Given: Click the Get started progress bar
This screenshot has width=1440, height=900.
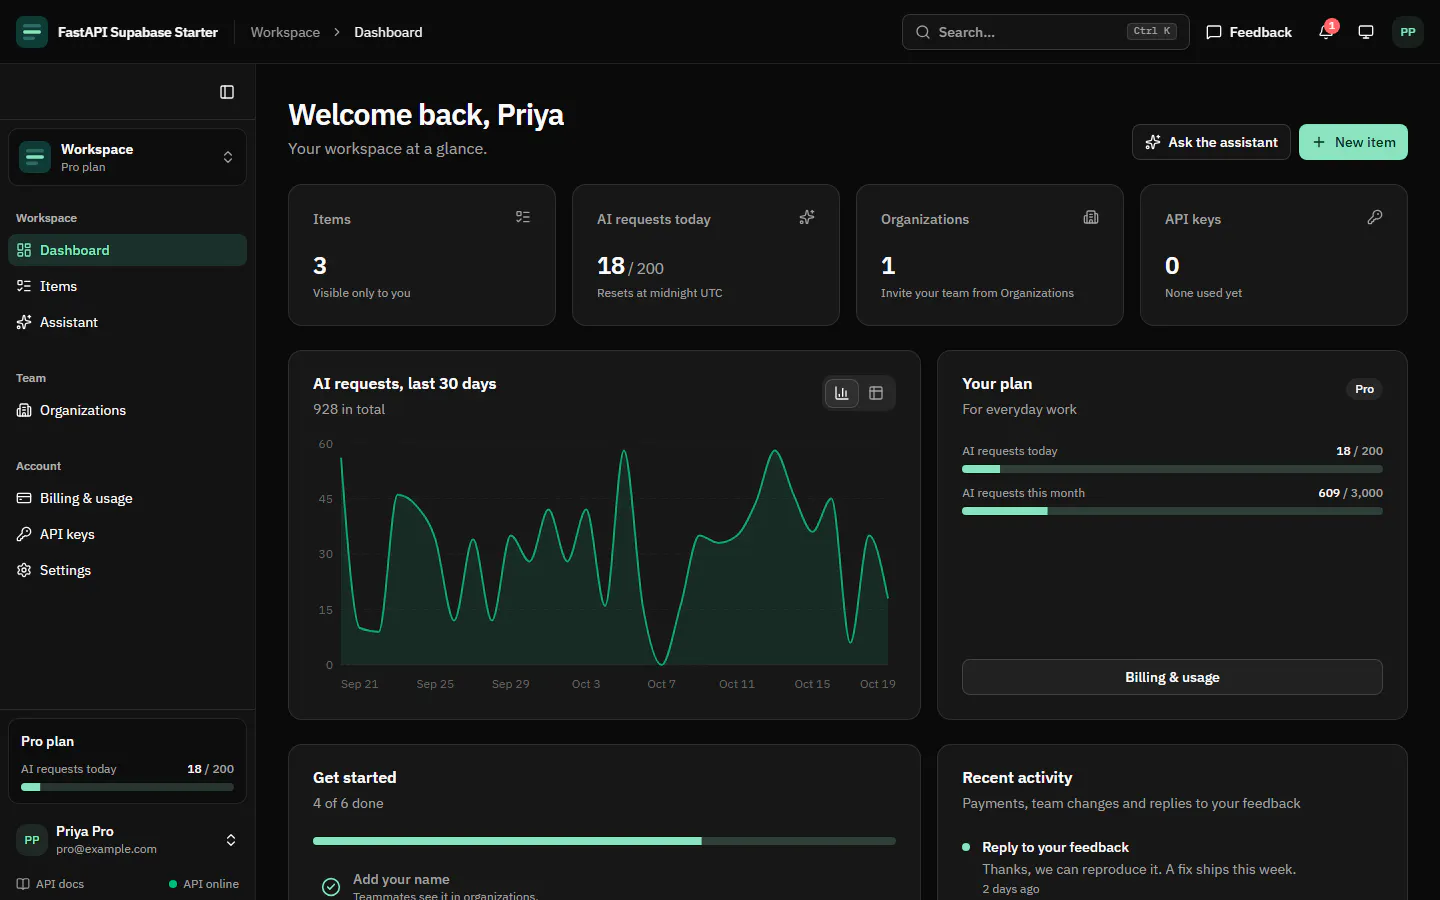Looking at the screenshot, I should [604, 841].
